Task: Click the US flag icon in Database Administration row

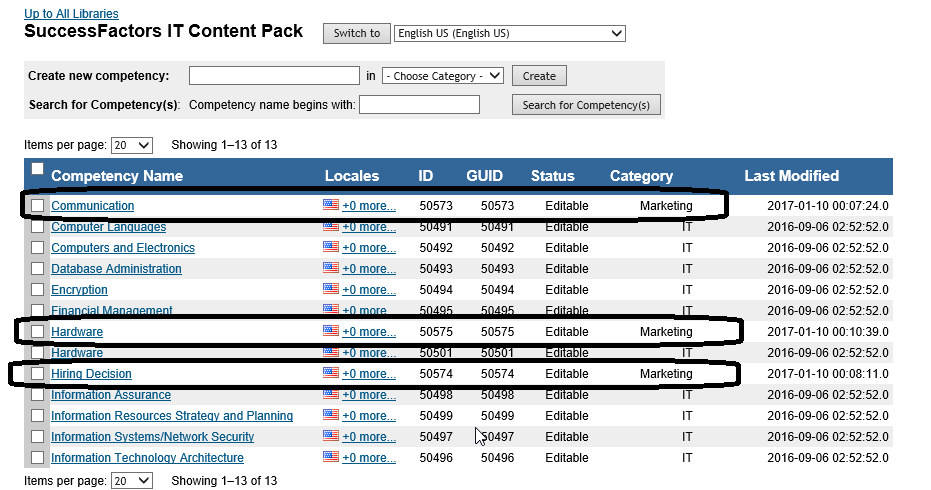Action: [331, 268]
